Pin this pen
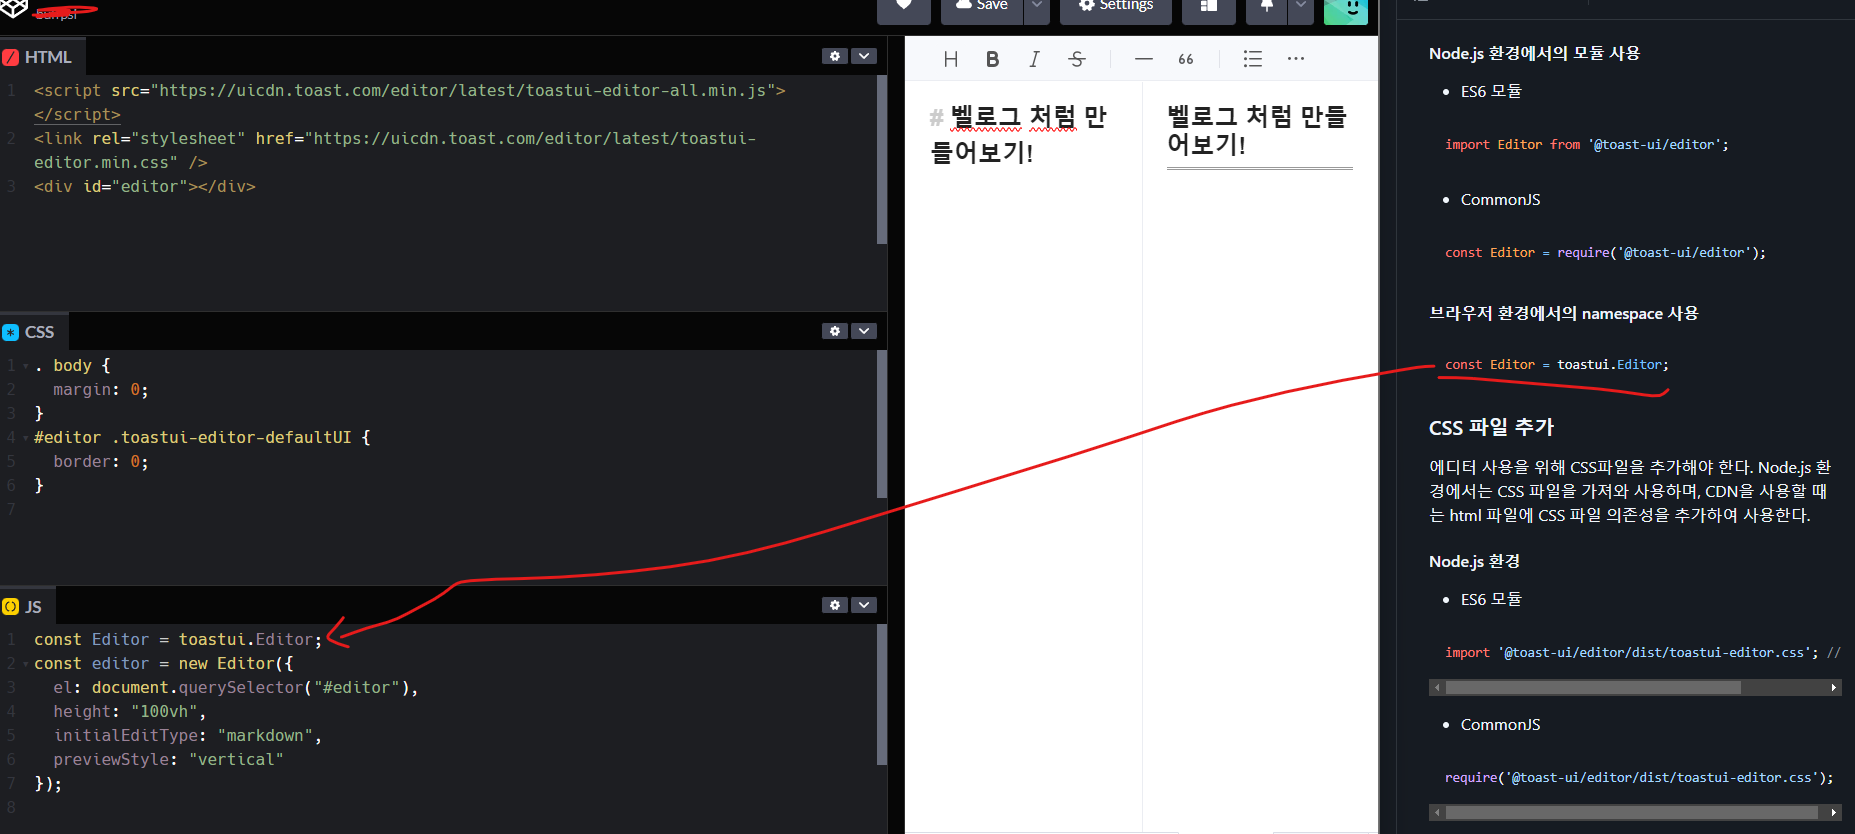 [x=1266, y=8]
